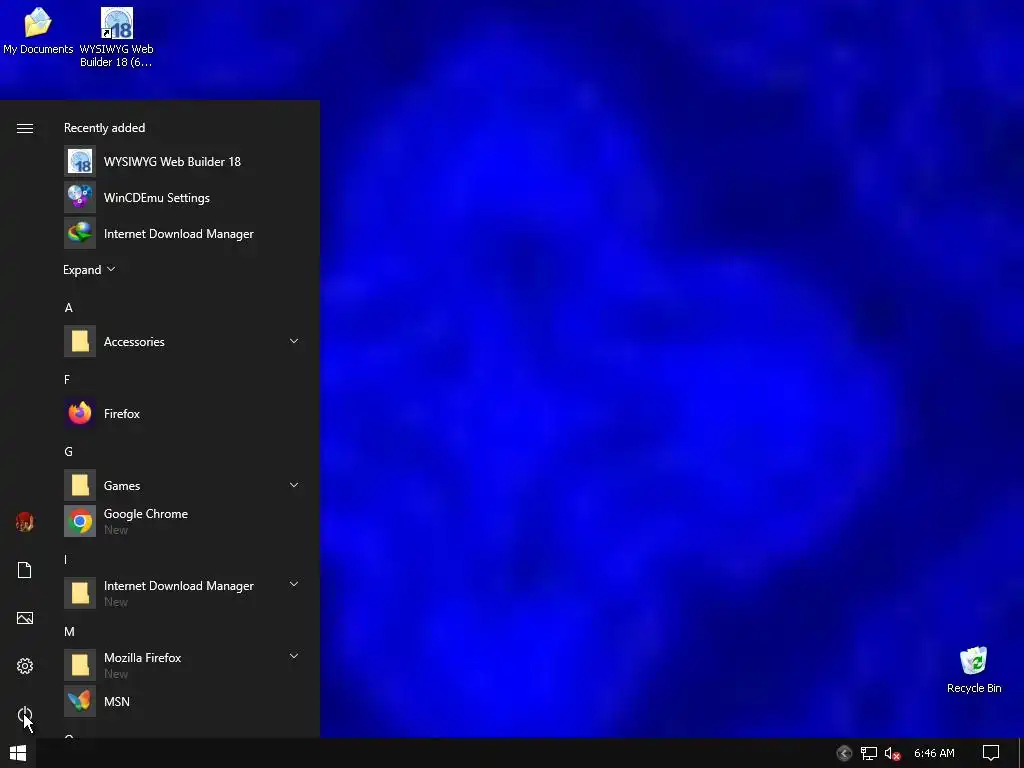Open the WinCDEmu Settings app icon

tap(80, 197)
